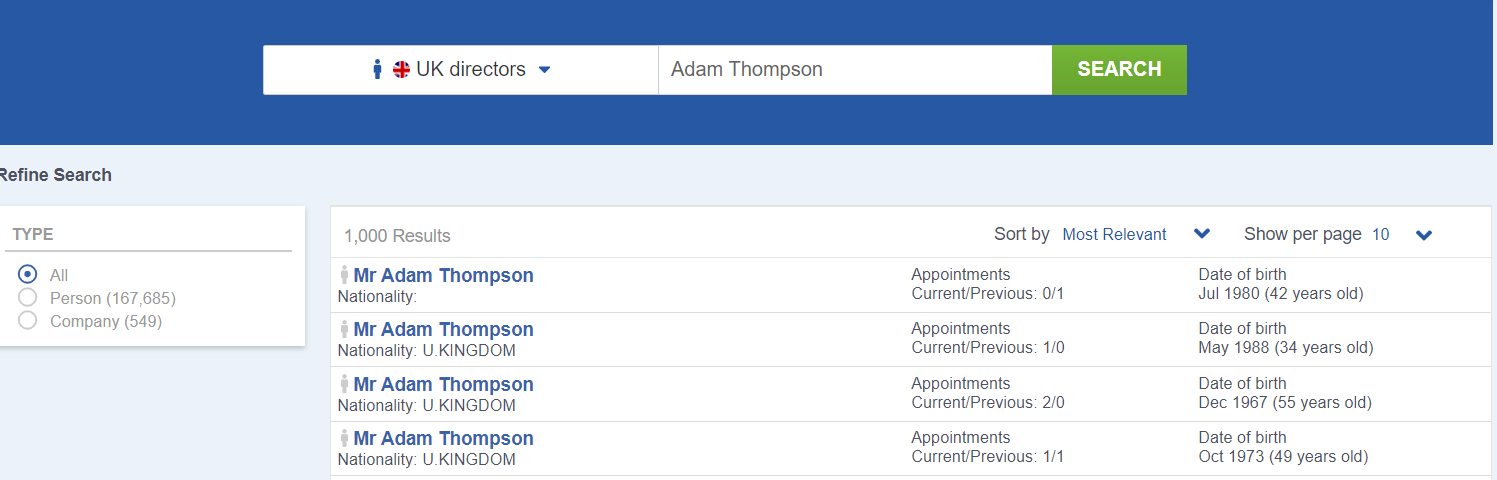The height and width of the screenshot is (480, 1497).
Task: Click person icon beside Adam Thompson born Jul 1980
Action: (x=344, y=275)
